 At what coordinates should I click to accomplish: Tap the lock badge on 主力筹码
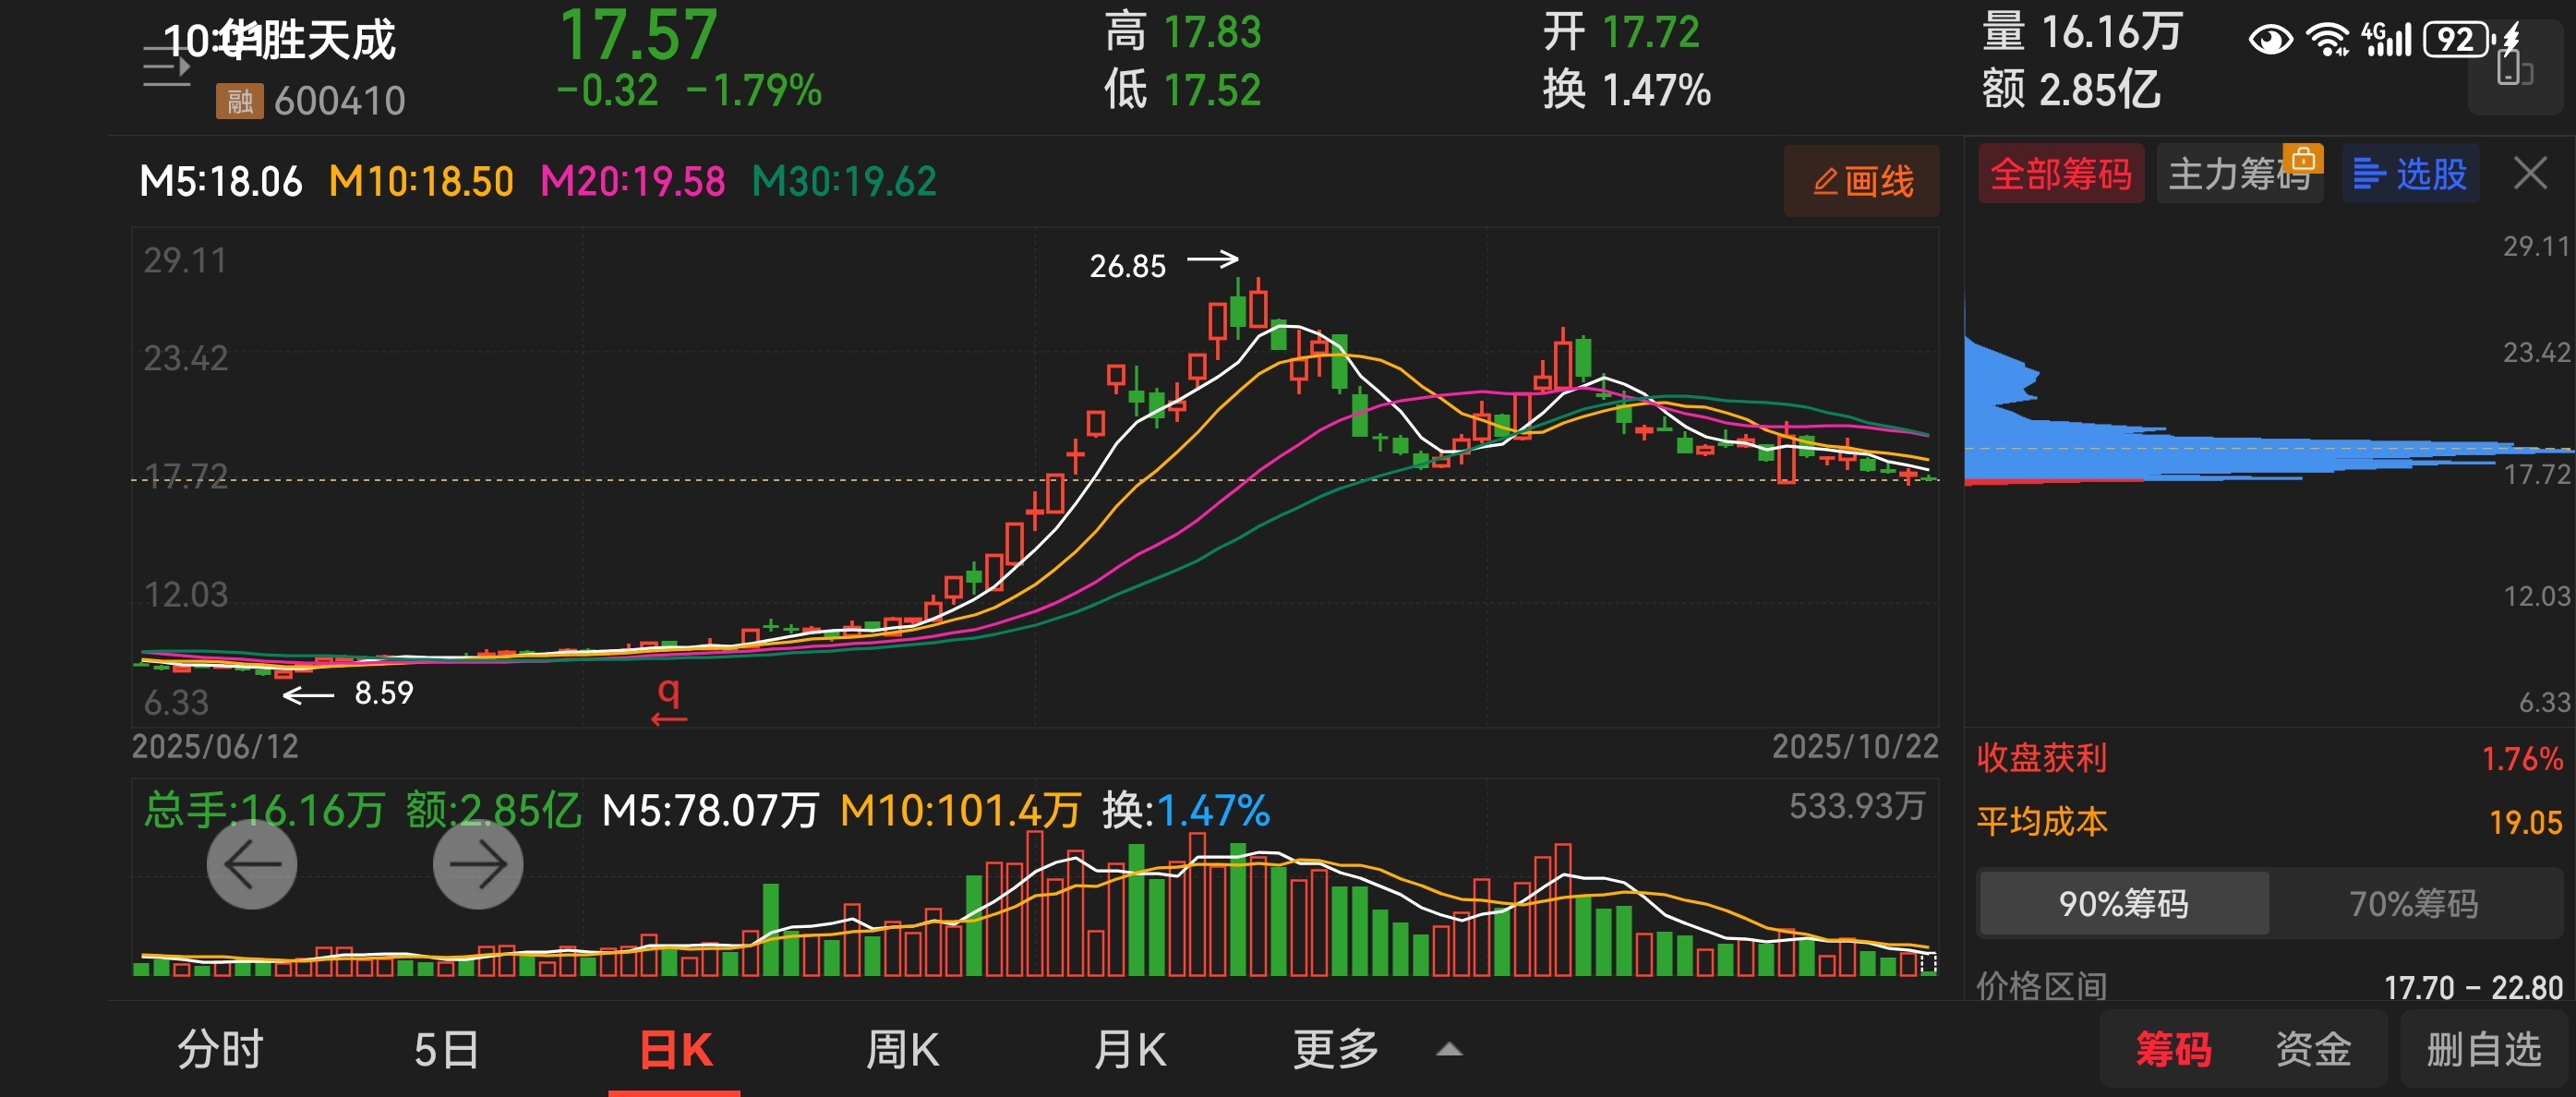2303,159
